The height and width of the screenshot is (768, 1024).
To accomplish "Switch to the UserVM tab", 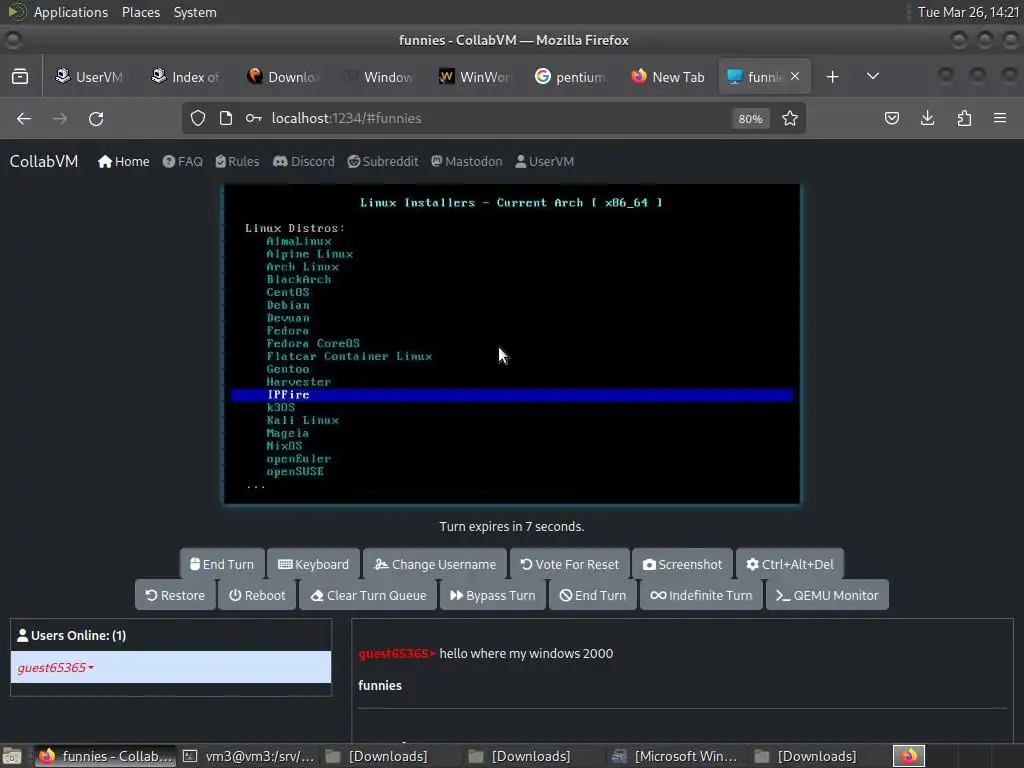I will [x=91, y=76].
